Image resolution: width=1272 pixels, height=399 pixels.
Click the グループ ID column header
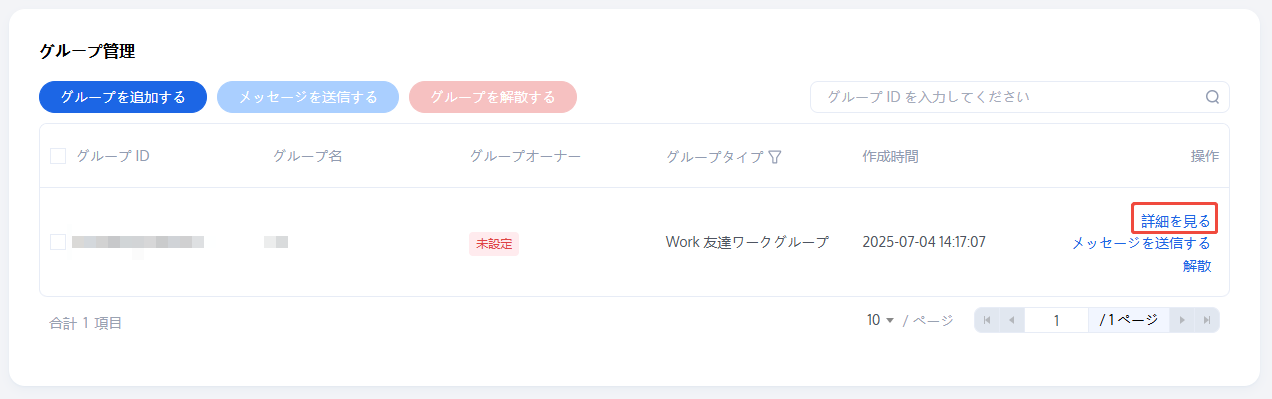click(x=113, y=156)
